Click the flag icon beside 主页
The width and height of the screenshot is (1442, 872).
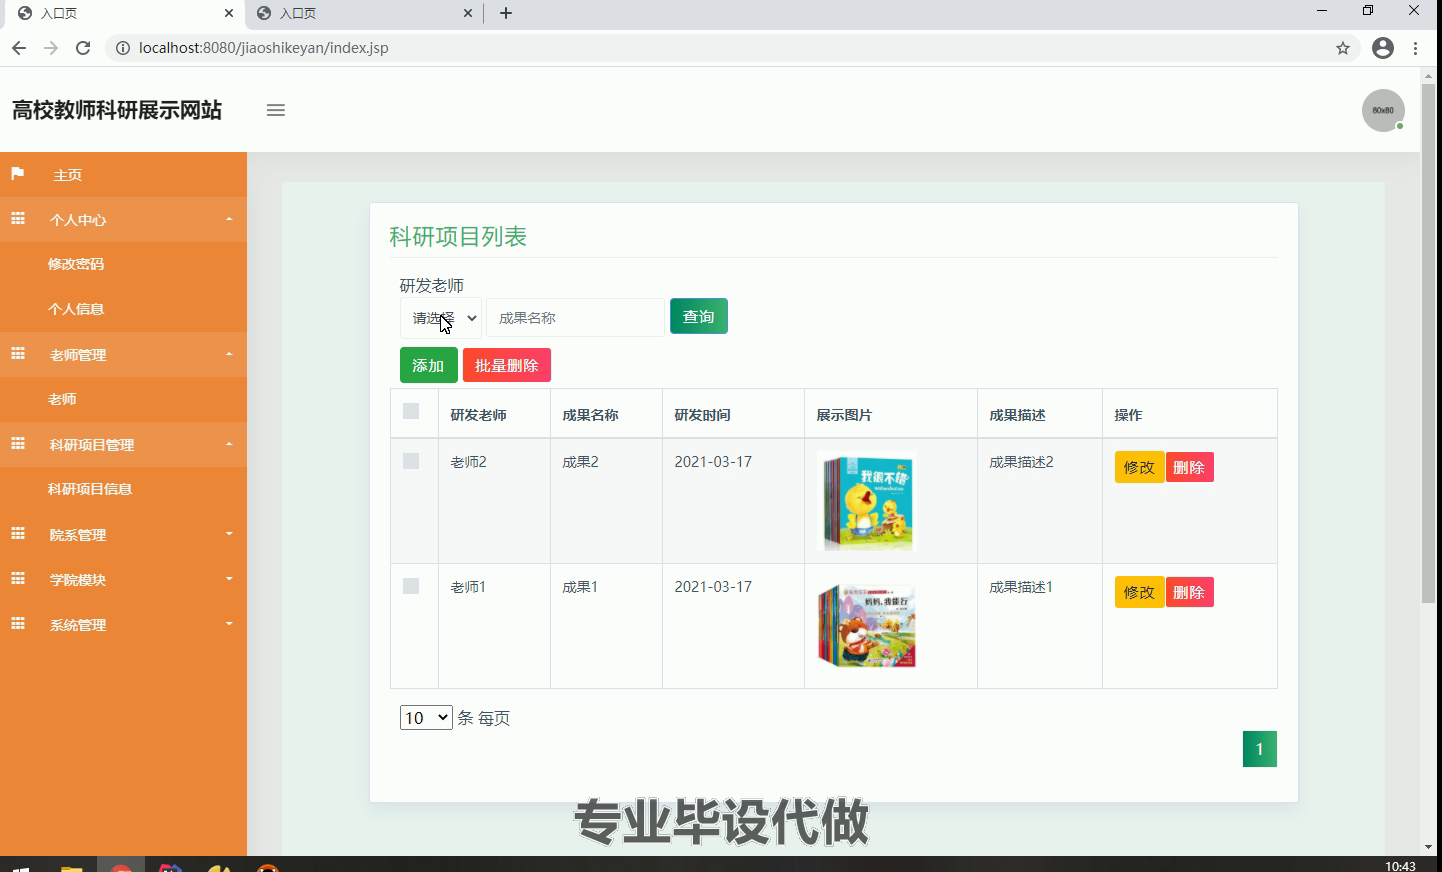tap(17, 174)
